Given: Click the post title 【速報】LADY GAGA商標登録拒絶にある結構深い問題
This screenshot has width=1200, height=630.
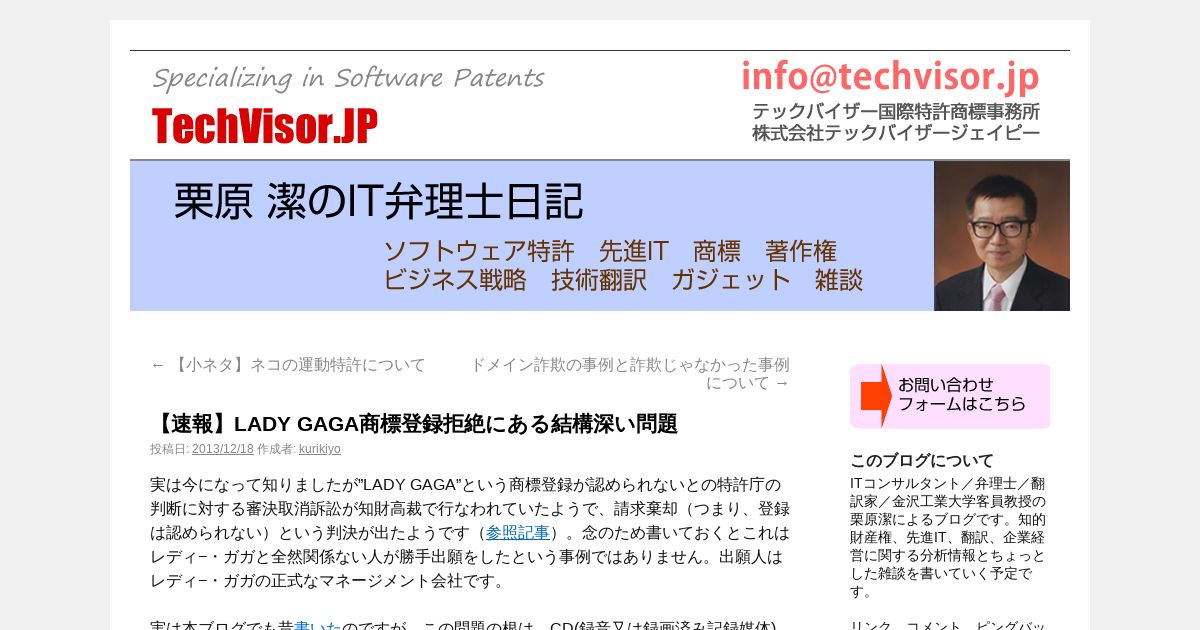Looking at the screenshot, I should (414, 424).
